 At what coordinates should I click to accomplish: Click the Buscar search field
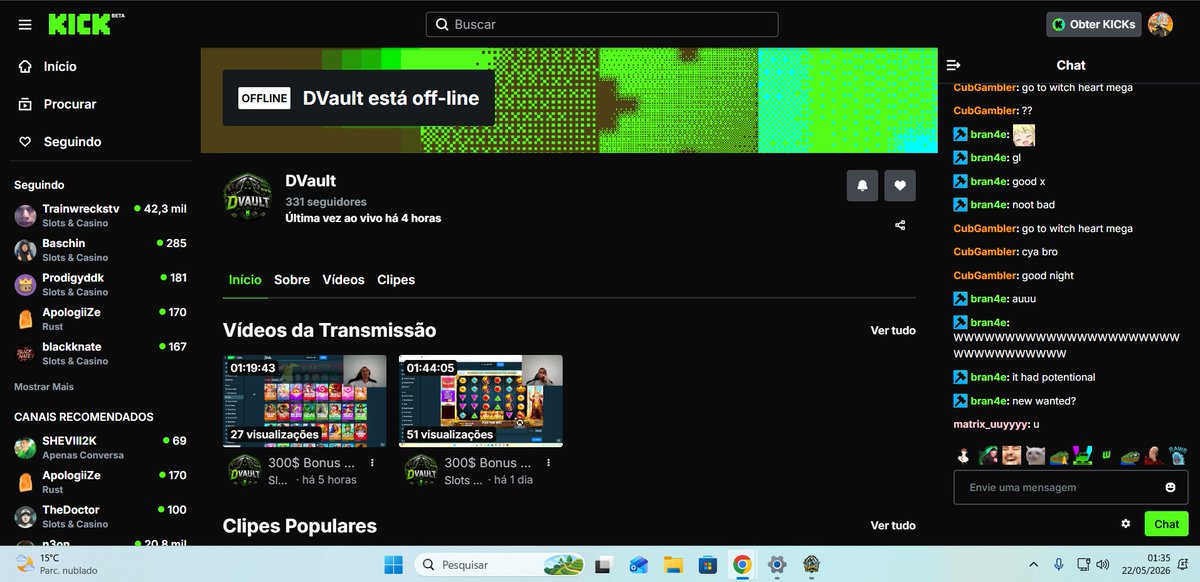pyautogui.click(x=602, y=24)
